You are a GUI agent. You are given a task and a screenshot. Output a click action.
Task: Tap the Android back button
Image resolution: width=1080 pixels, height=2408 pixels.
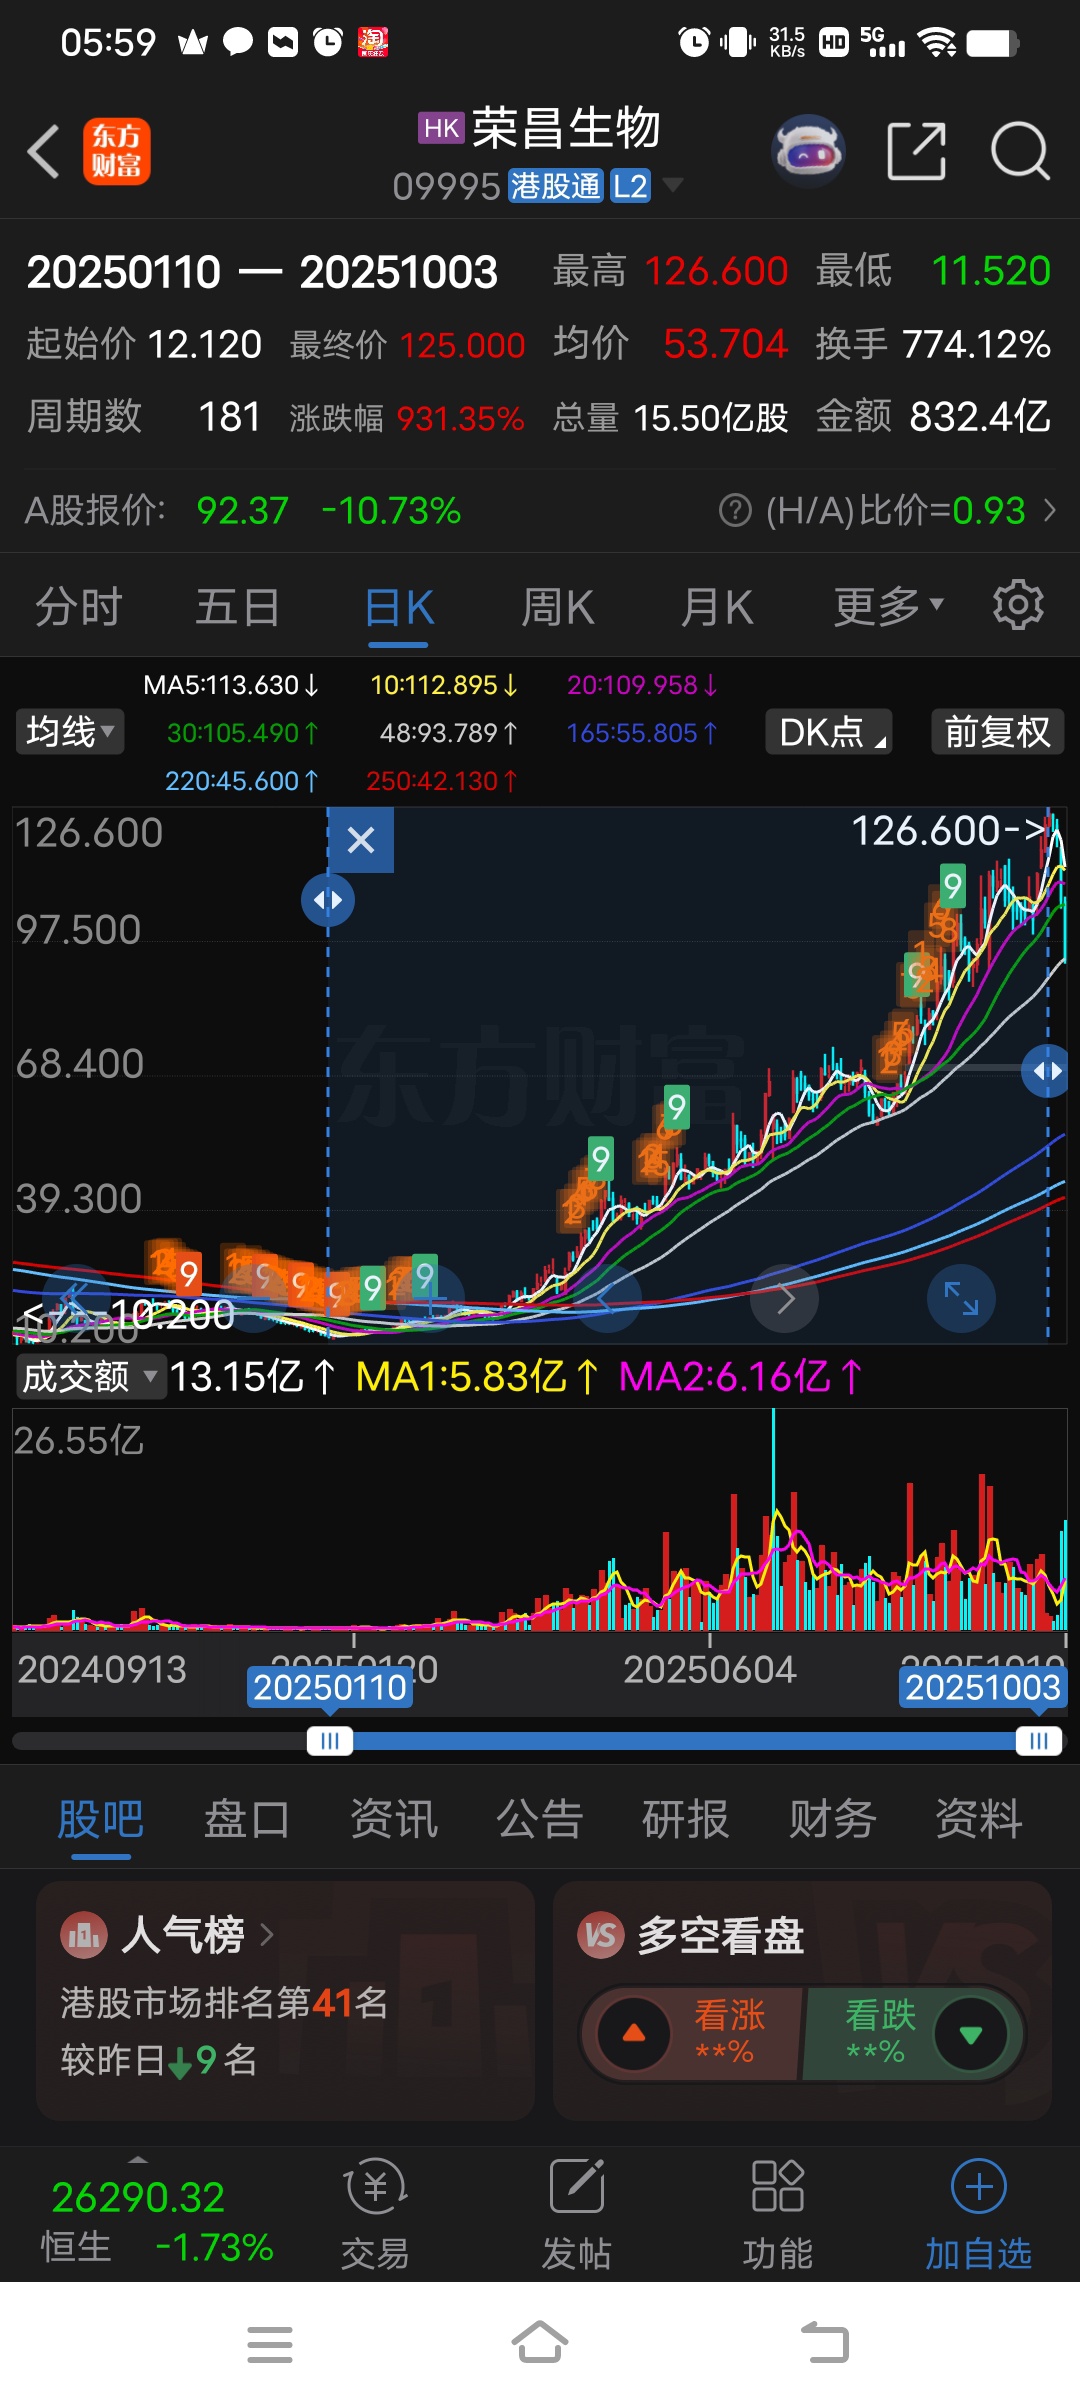click(825, 2343)
